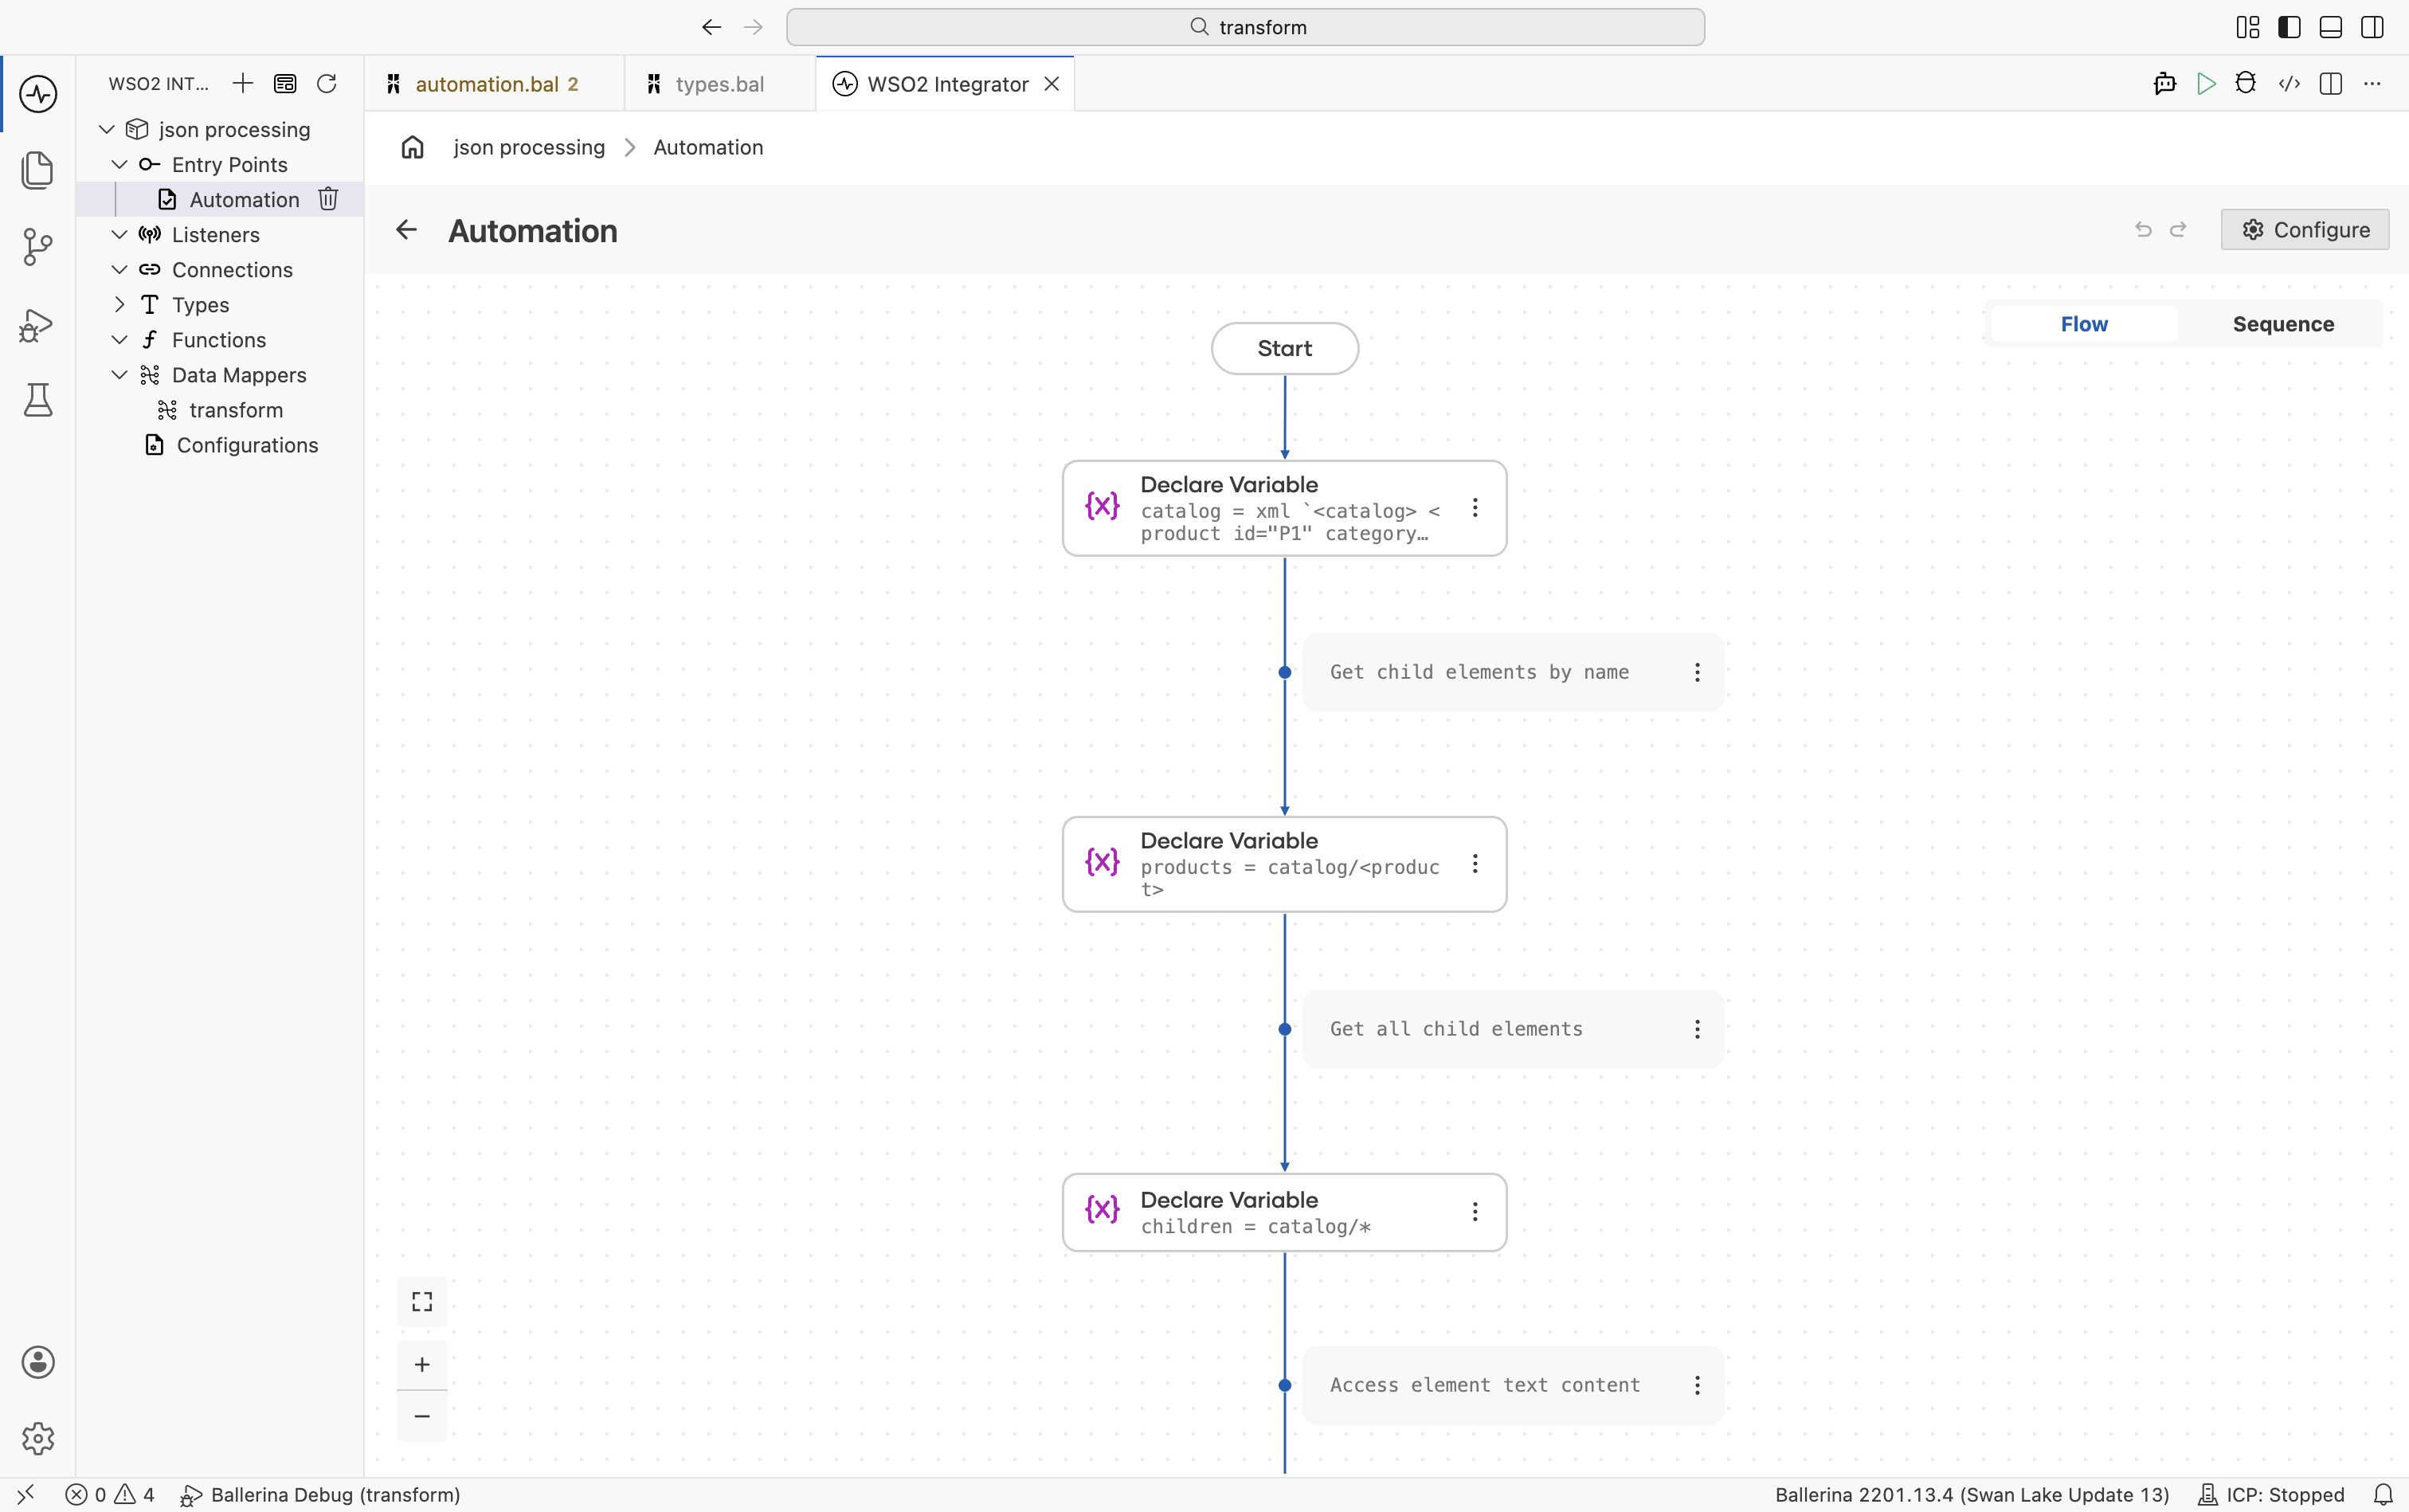Delete the Automation entry point
The height and width of the screenshot is (1512, 2409).
328,199
